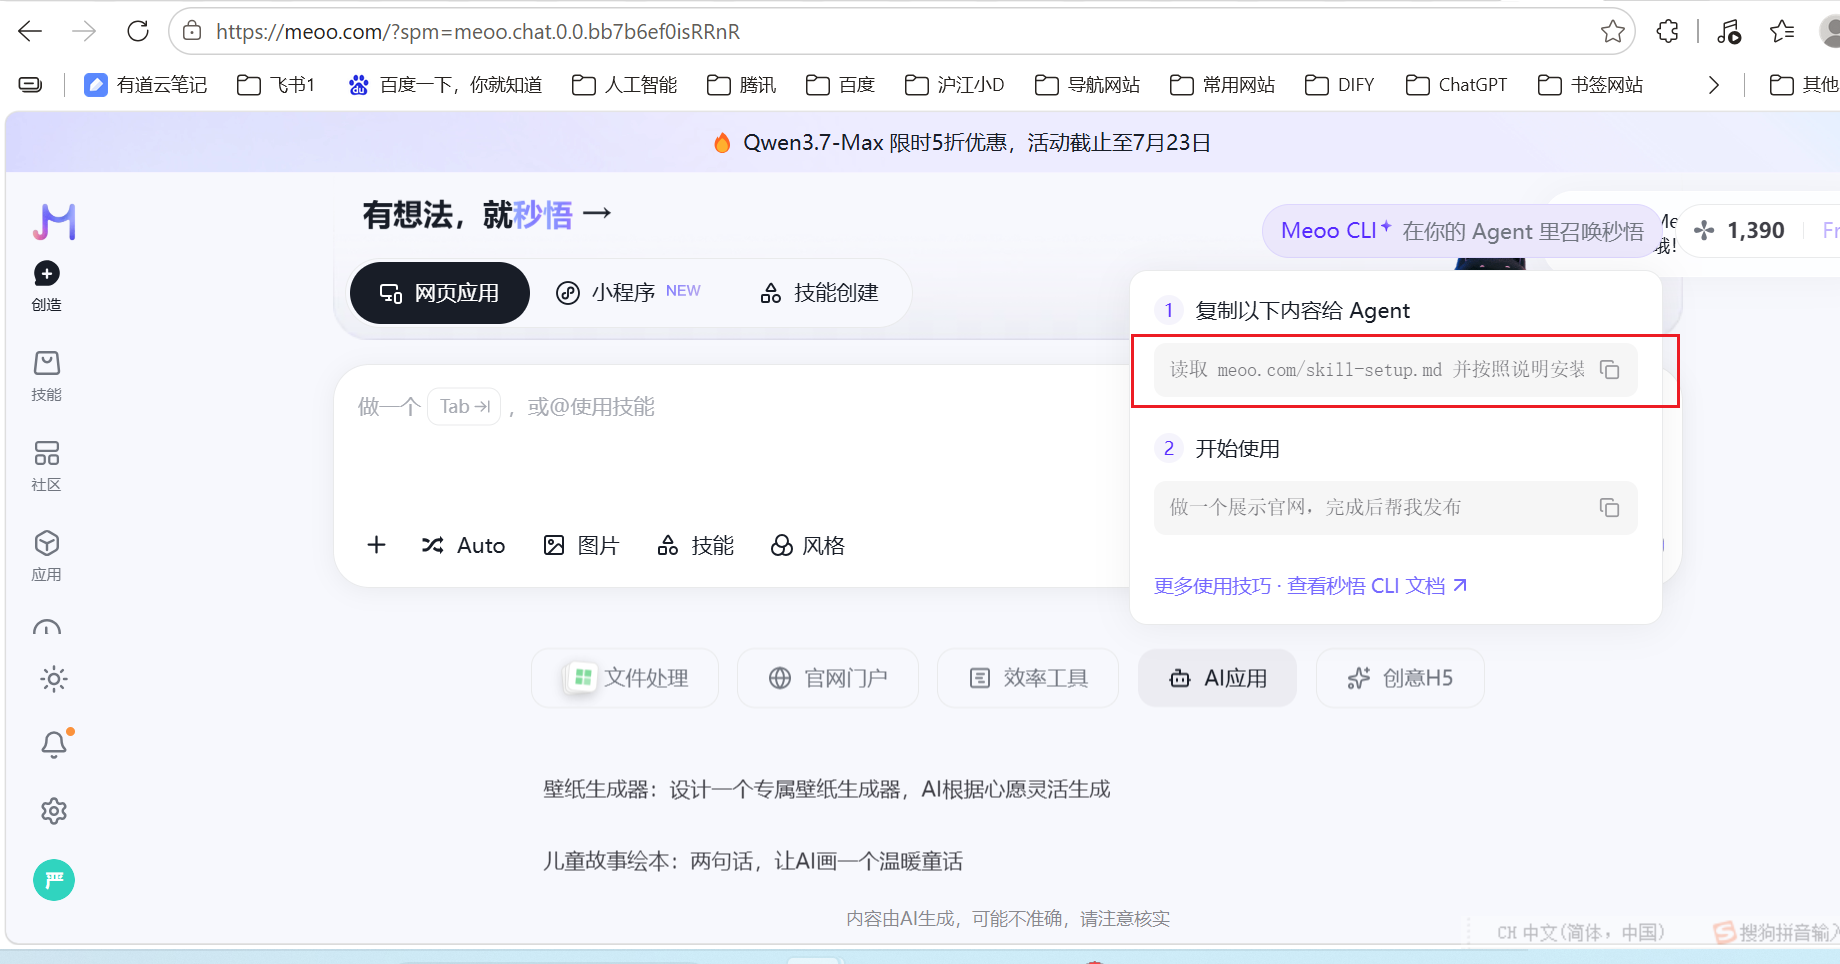Bookmark this page with star icon

pyautogui.click(x=1612, y=31)
